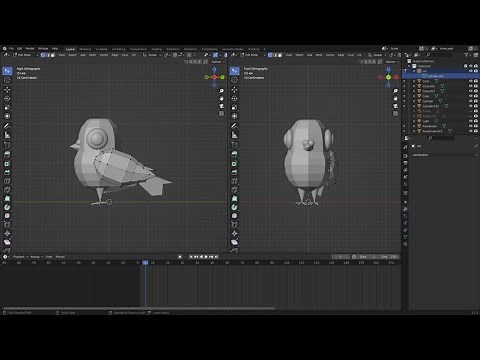480x360 pixels.
Task: Open Mesh menu in Right Orthographic header
Action: [x=92, y=55]
